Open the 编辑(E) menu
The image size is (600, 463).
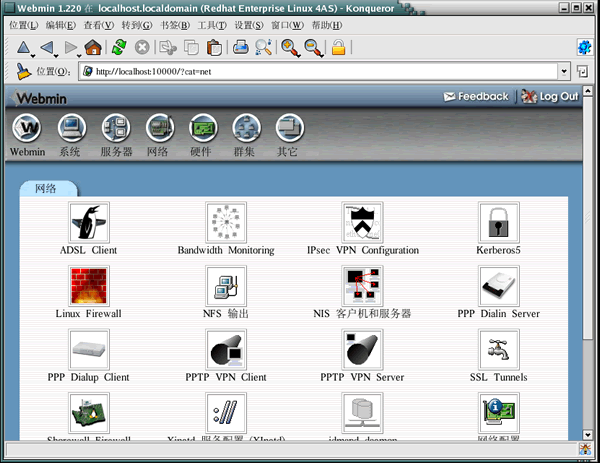(60, 25)
